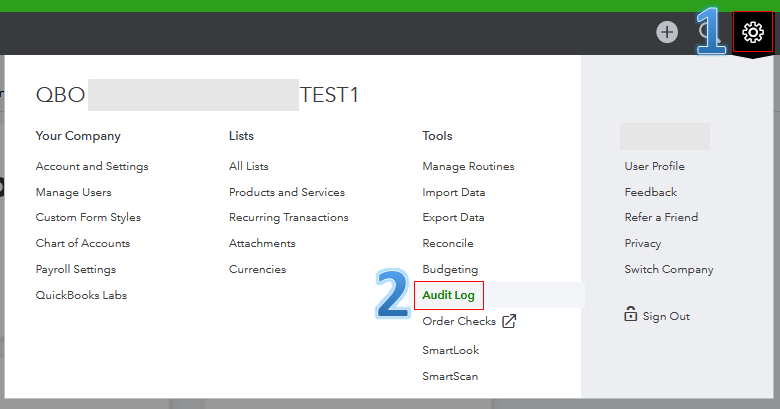Click the external link icon beside Order Checks
The height and width of the screenshot is (409, 780).
point(509,321)
